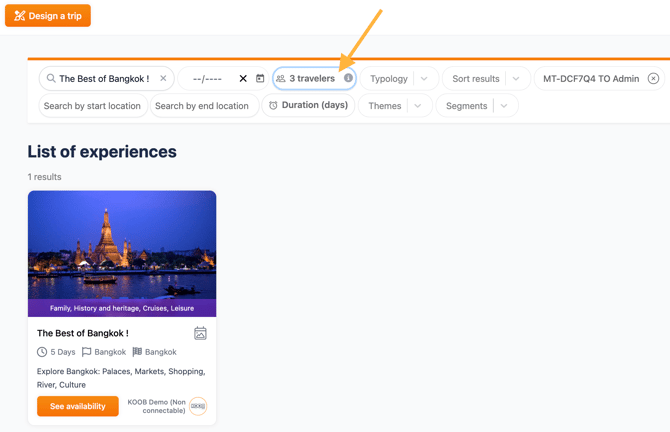Expand the Typology dropdown

[x=424, y=79]
